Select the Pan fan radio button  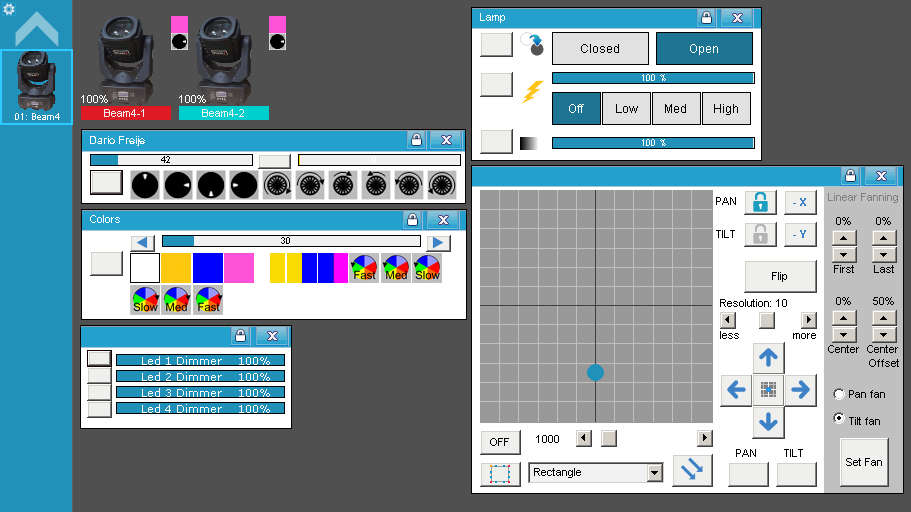click(x=839, y=394)
